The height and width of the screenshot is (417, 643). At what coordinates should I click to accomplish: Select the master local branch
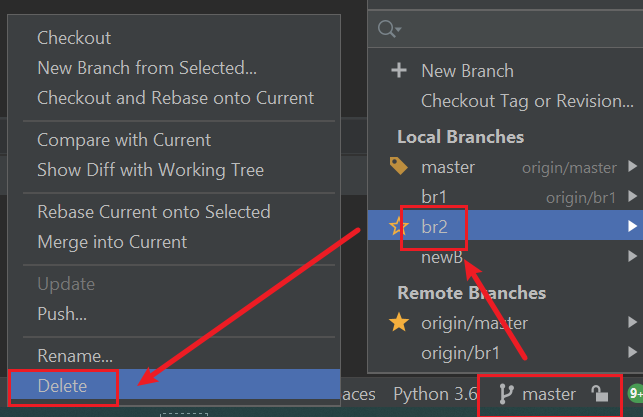click(x=448, y=167)
